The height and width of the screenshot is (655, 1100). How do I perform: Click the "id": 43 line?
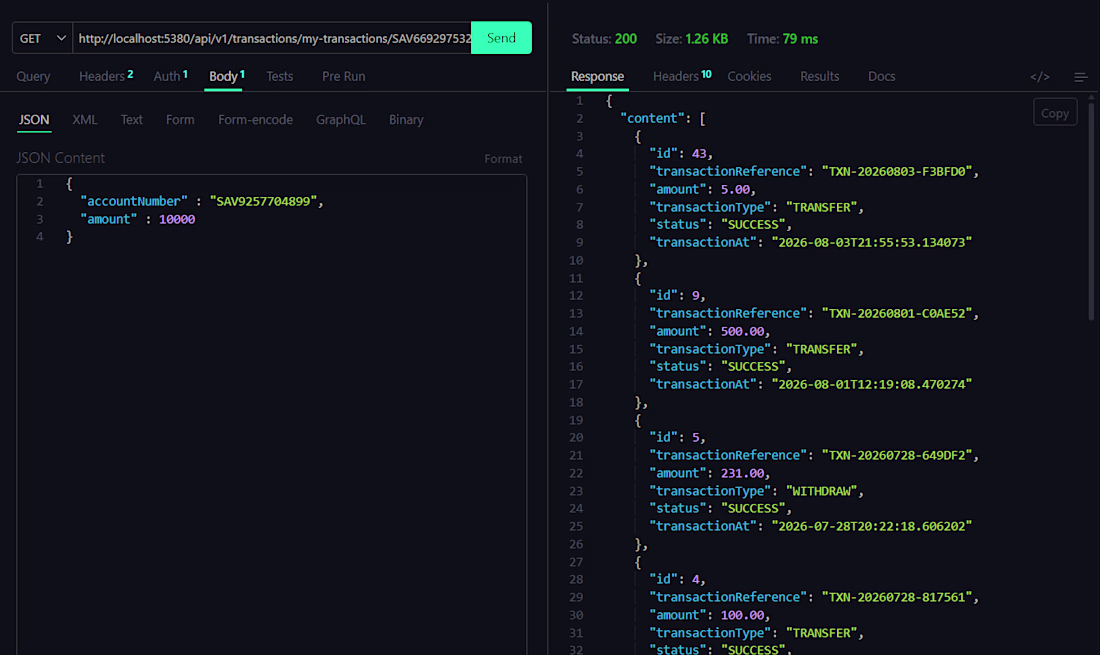point(680,153)
